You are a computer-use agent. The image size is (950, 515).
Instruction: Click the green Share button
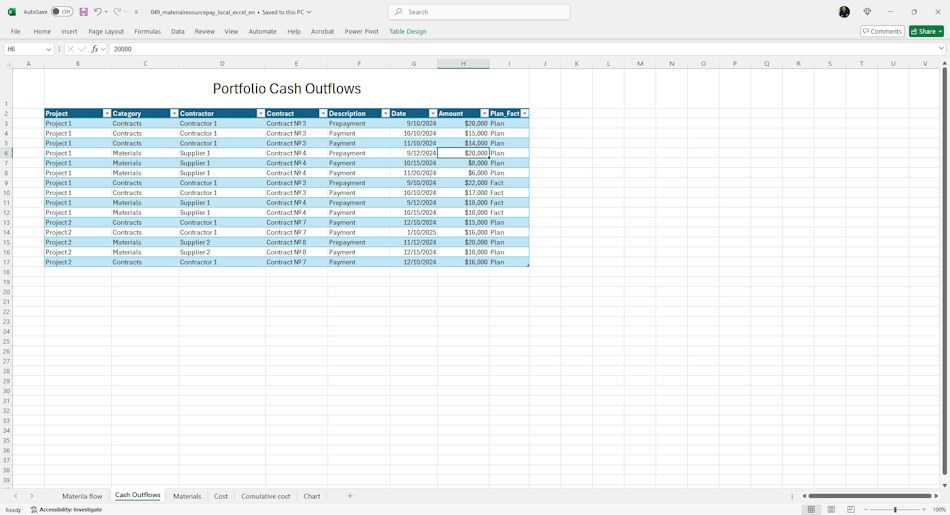(x=926, y=31)
